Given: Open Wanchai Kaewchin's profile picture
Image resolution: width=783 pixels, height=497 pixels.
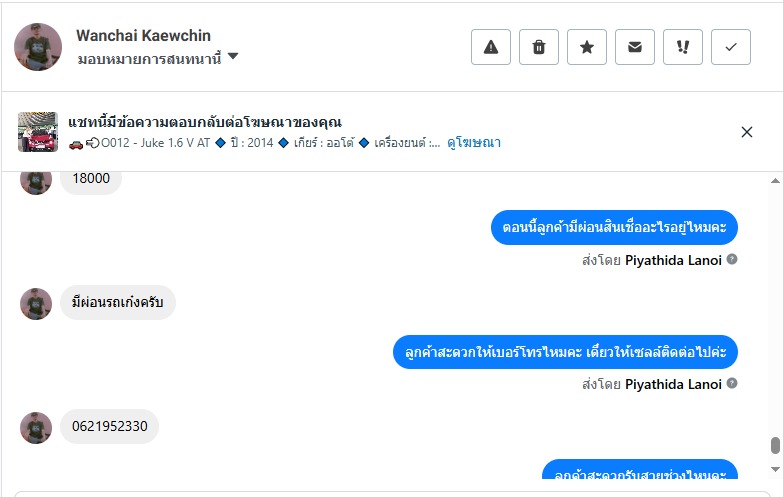Looking at the screenshot, I should pyautogui.click(x=38, y=47).
